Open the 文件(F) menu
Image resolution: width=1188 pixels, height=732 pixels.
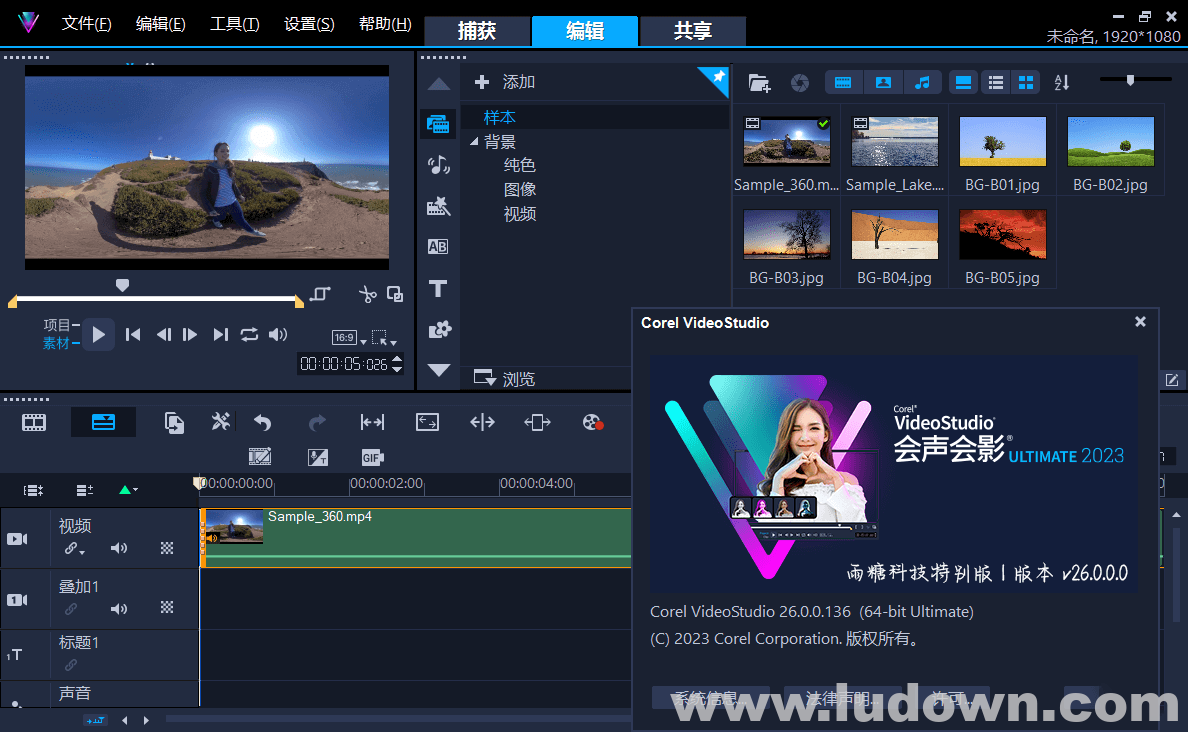[x=86, y=23]
